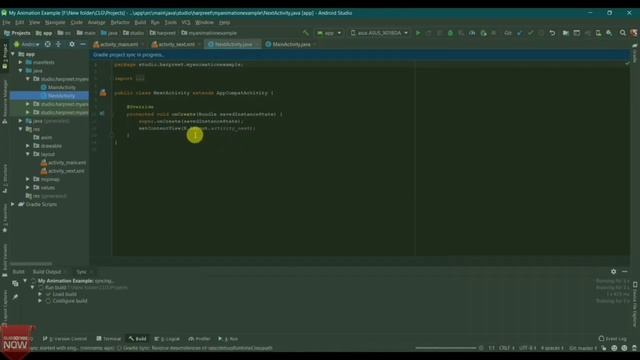Screen dimensions: 640x360
Task: Open the Navigate menu
Action: [55, 22]
